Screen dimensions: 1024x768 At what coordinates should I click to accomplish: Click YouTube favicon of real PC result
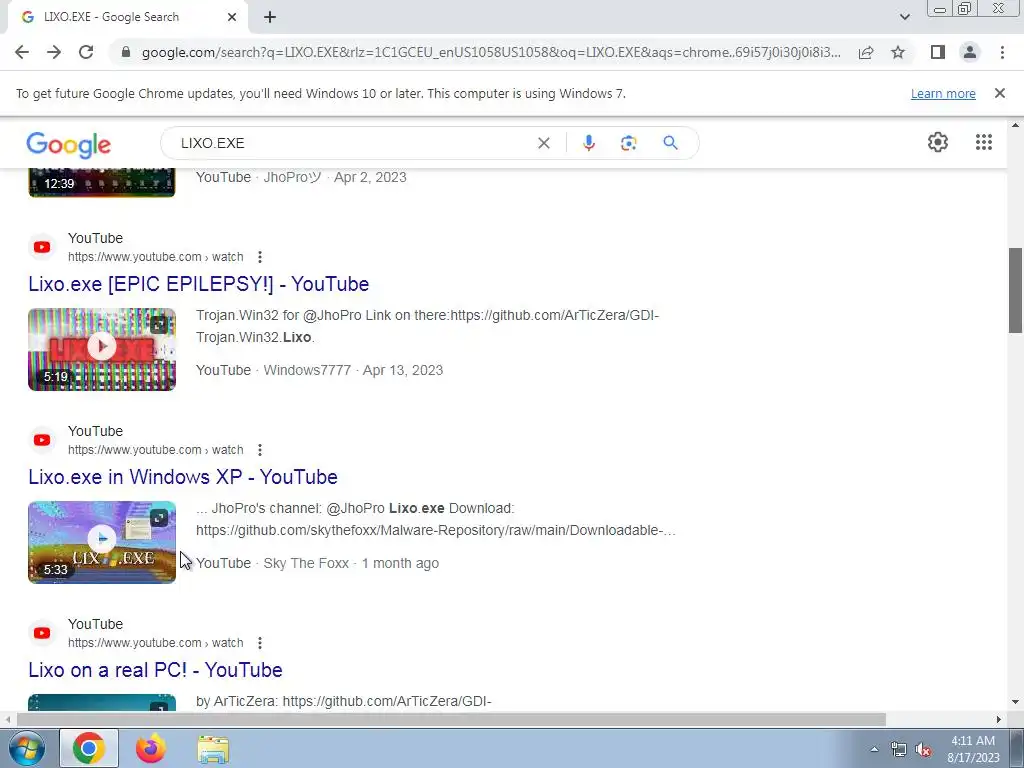coord(42,633)
